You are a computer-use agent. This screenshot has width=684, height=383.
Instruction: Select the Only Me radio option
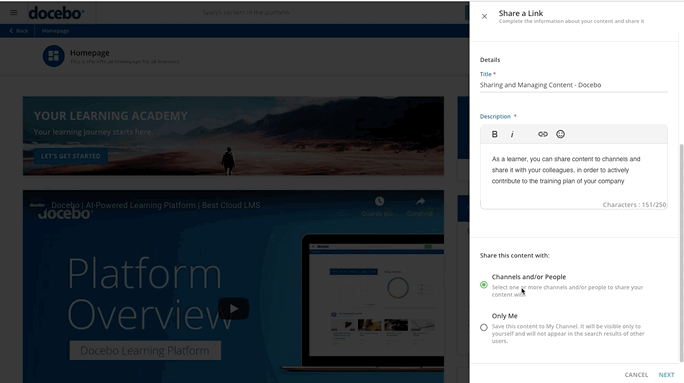coord(484,327)
